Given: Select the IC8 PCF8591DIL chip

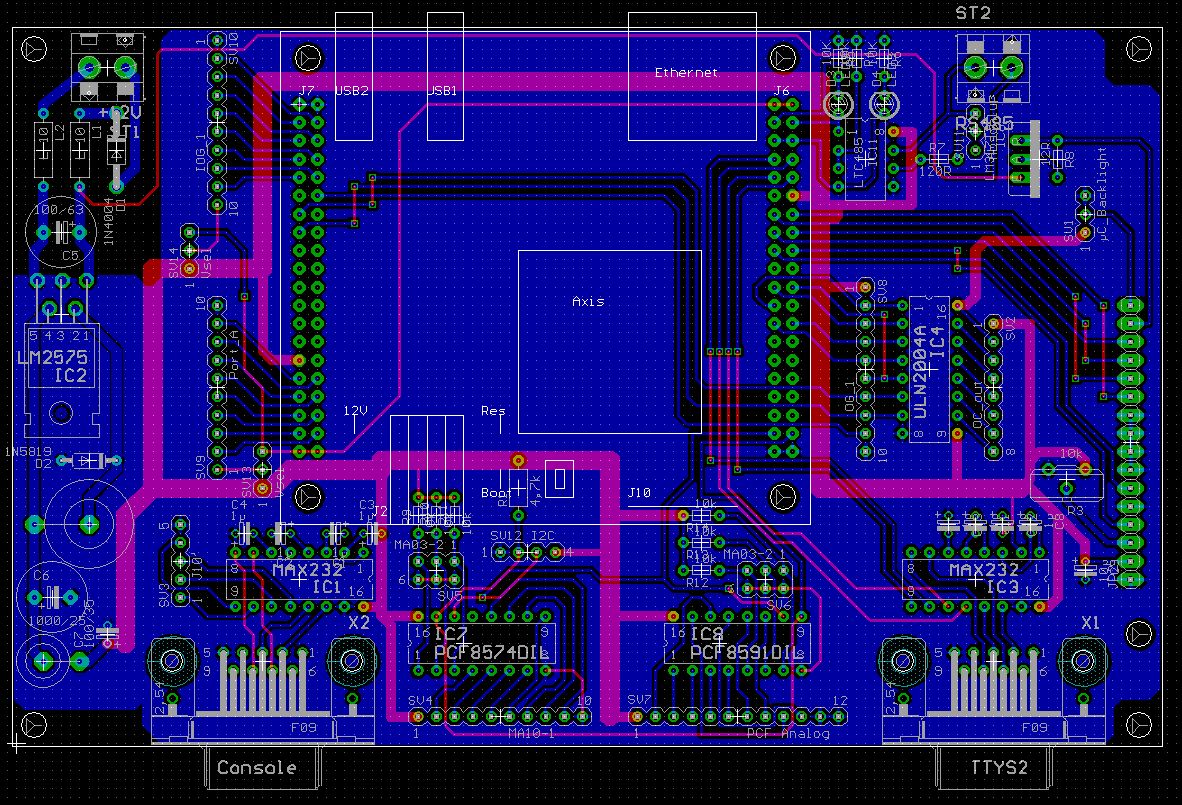Looking at the screenshot, I should coord(738,644).
